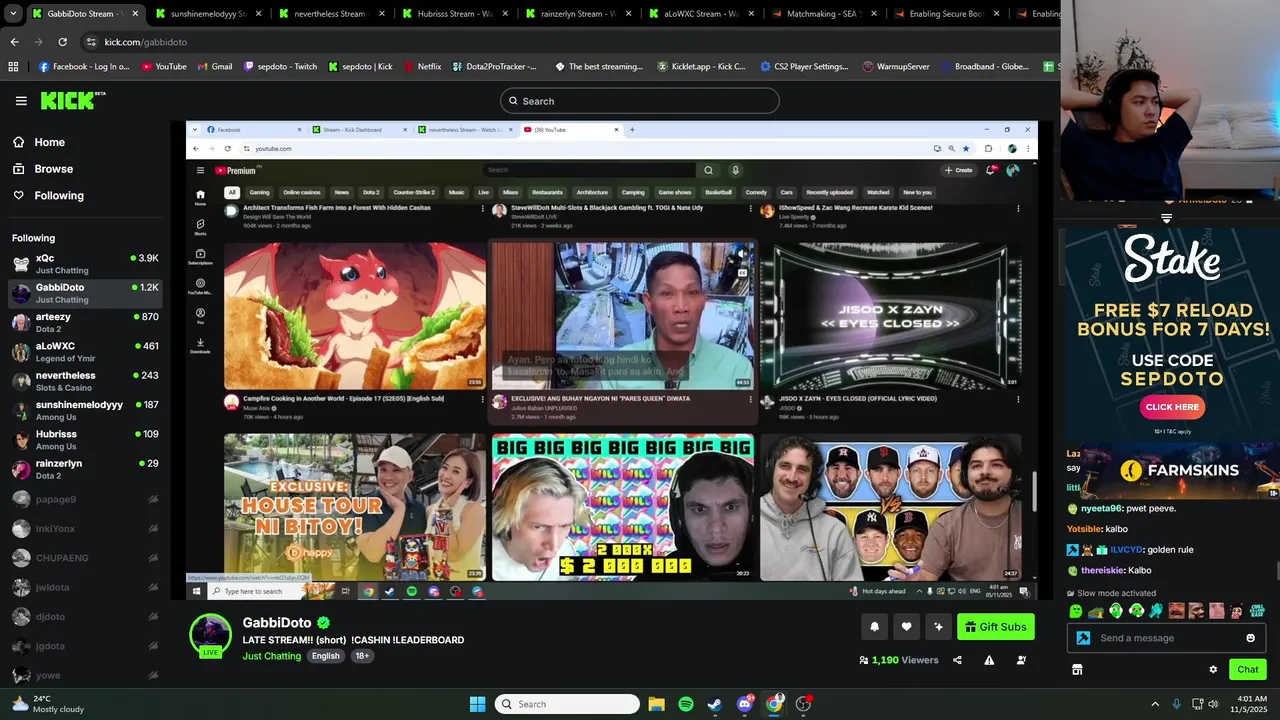
Task: Open the Gmail bookmark
Action: coord(215,67)
